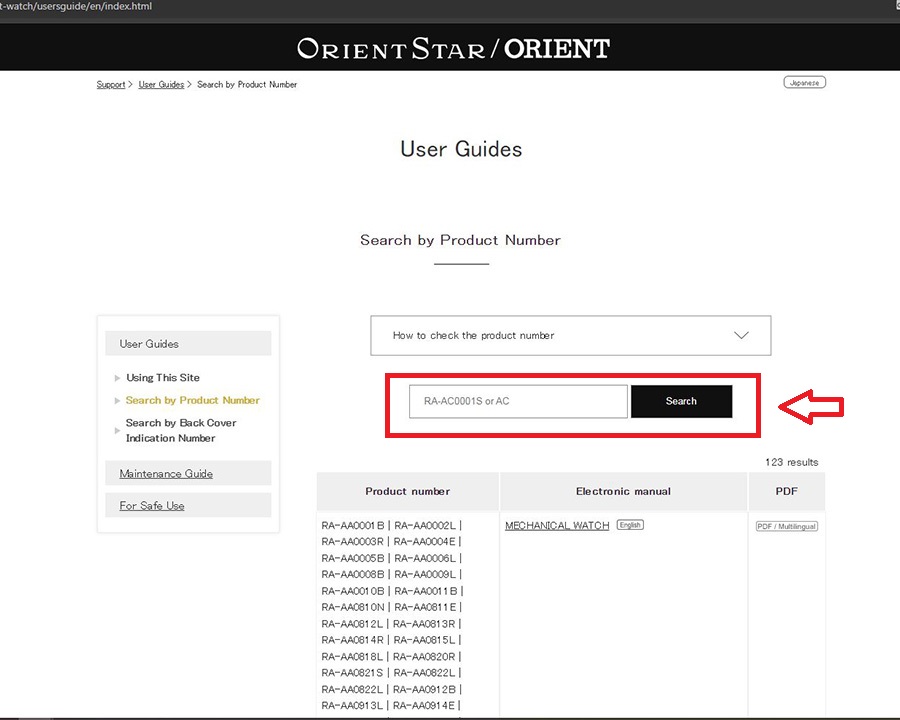The height and width of the screenshot is (720, 900).
Task: Select product number RA-AA0912B
Action: tap(424, 689)
